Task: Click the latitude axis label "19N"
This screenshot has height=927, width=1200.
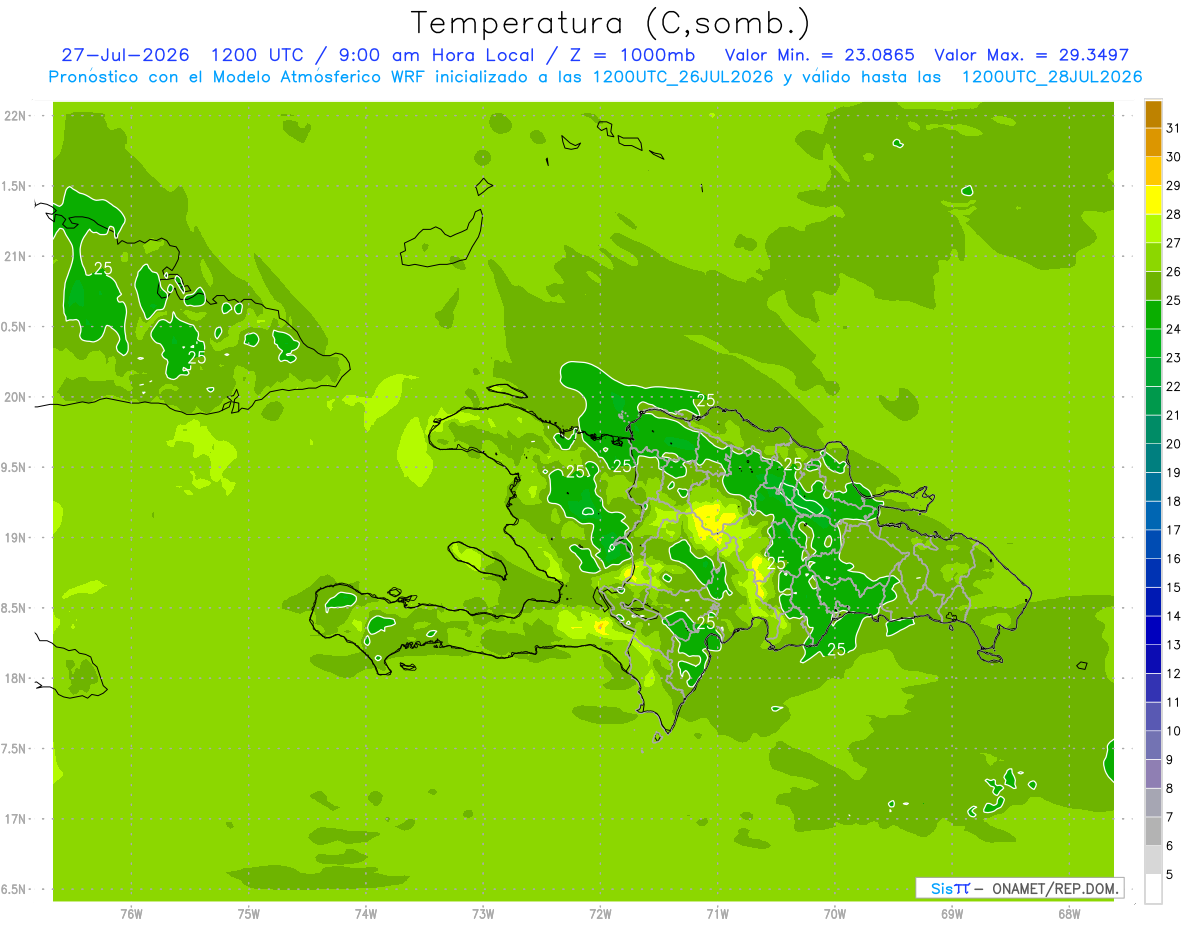Action: (x=15, y=538)
